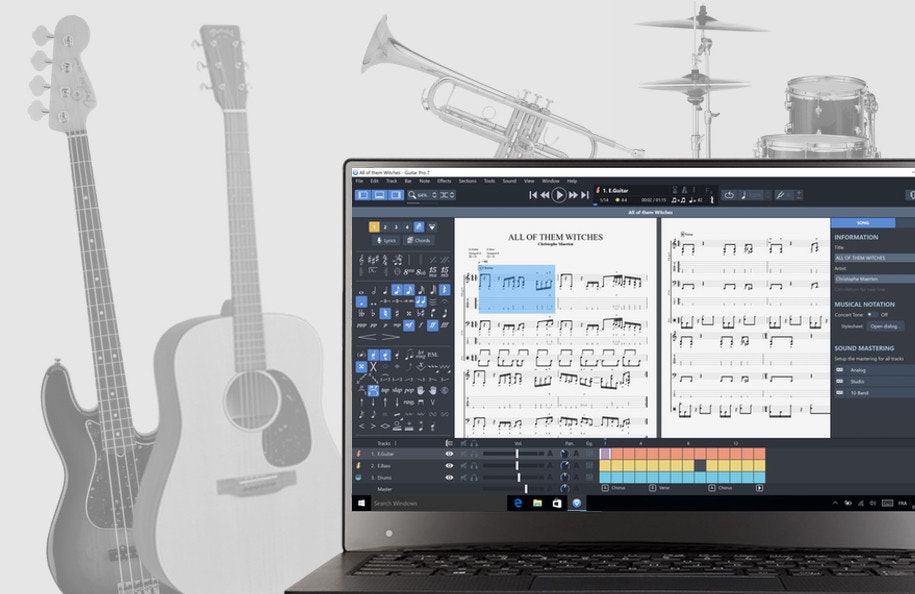Open the design mode triangle dropdown
Viewport: 915px width, 594px height.
tap(432, 227)
